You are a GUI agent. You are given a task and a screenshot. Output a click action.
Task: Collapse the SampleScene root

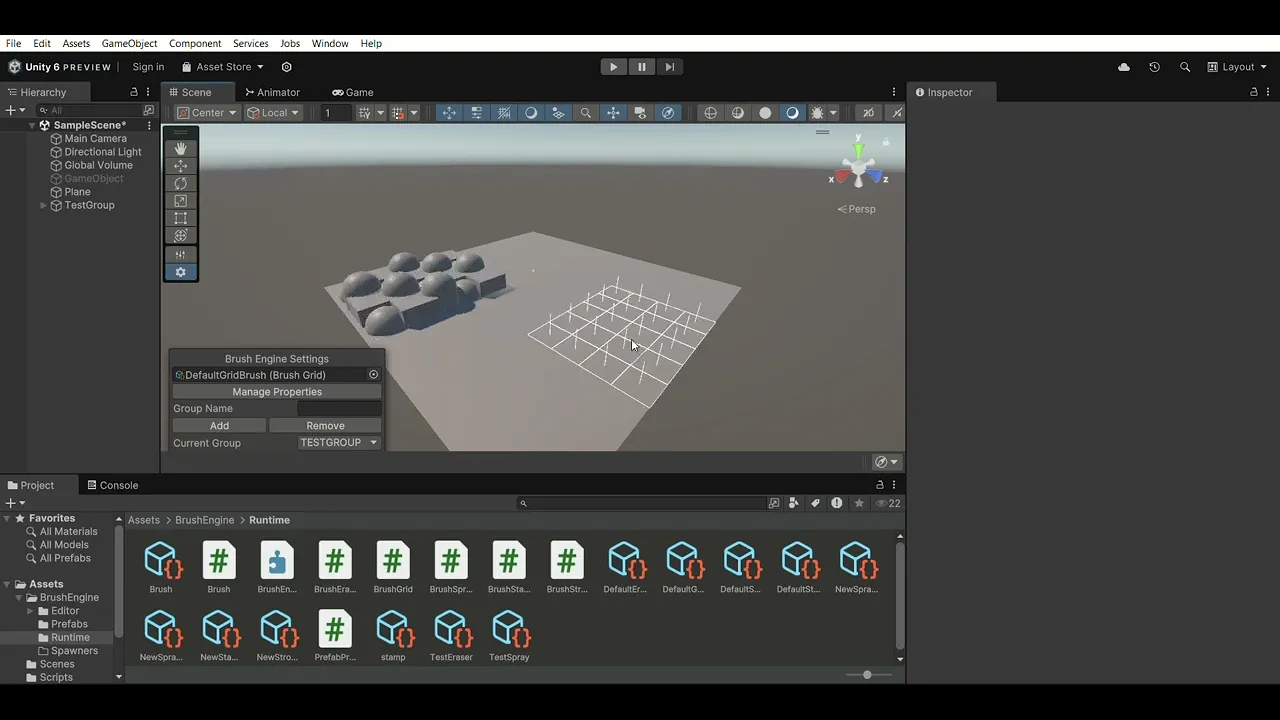click(x=32, y=126)
